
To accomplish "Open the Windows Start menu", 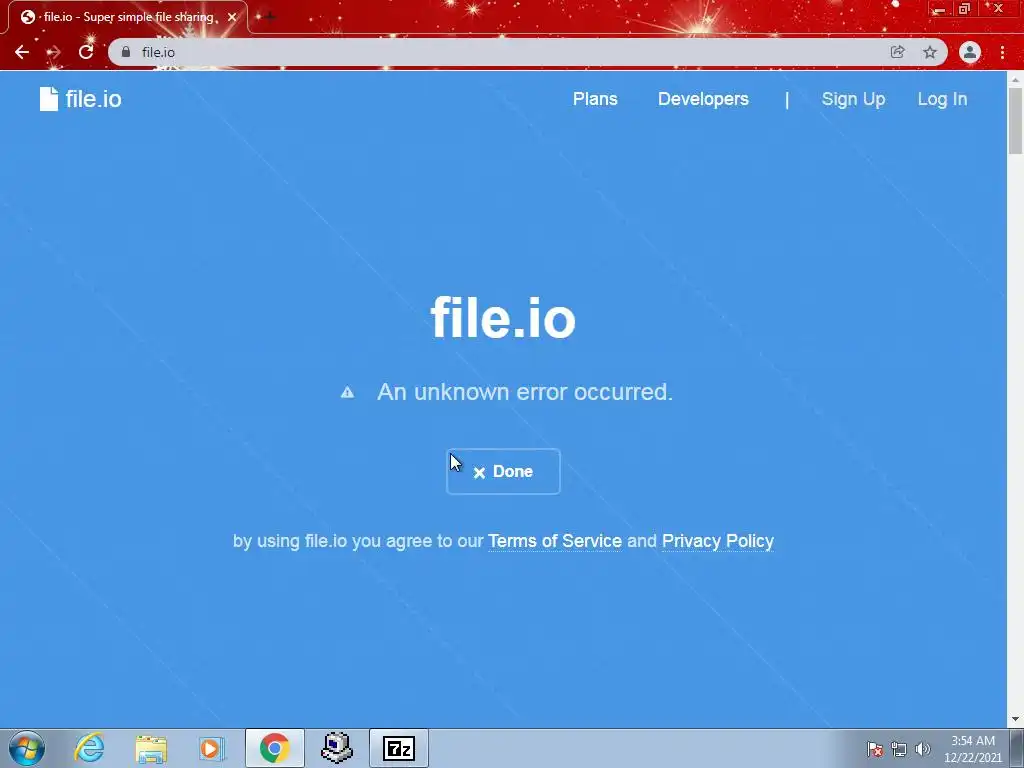I will [27, 748].
